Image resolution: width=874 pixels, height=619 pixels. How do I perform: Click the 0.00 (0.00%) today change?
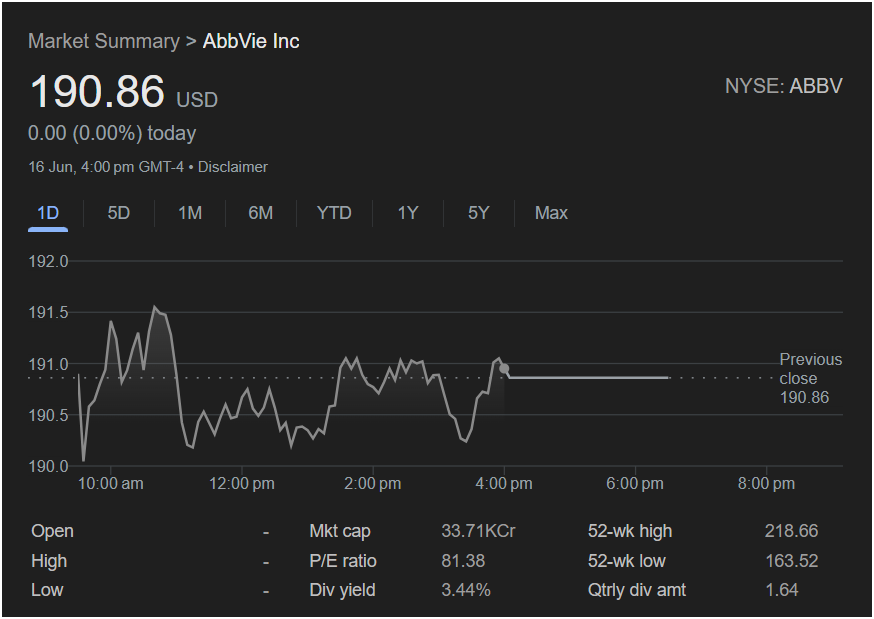point(112,133)
